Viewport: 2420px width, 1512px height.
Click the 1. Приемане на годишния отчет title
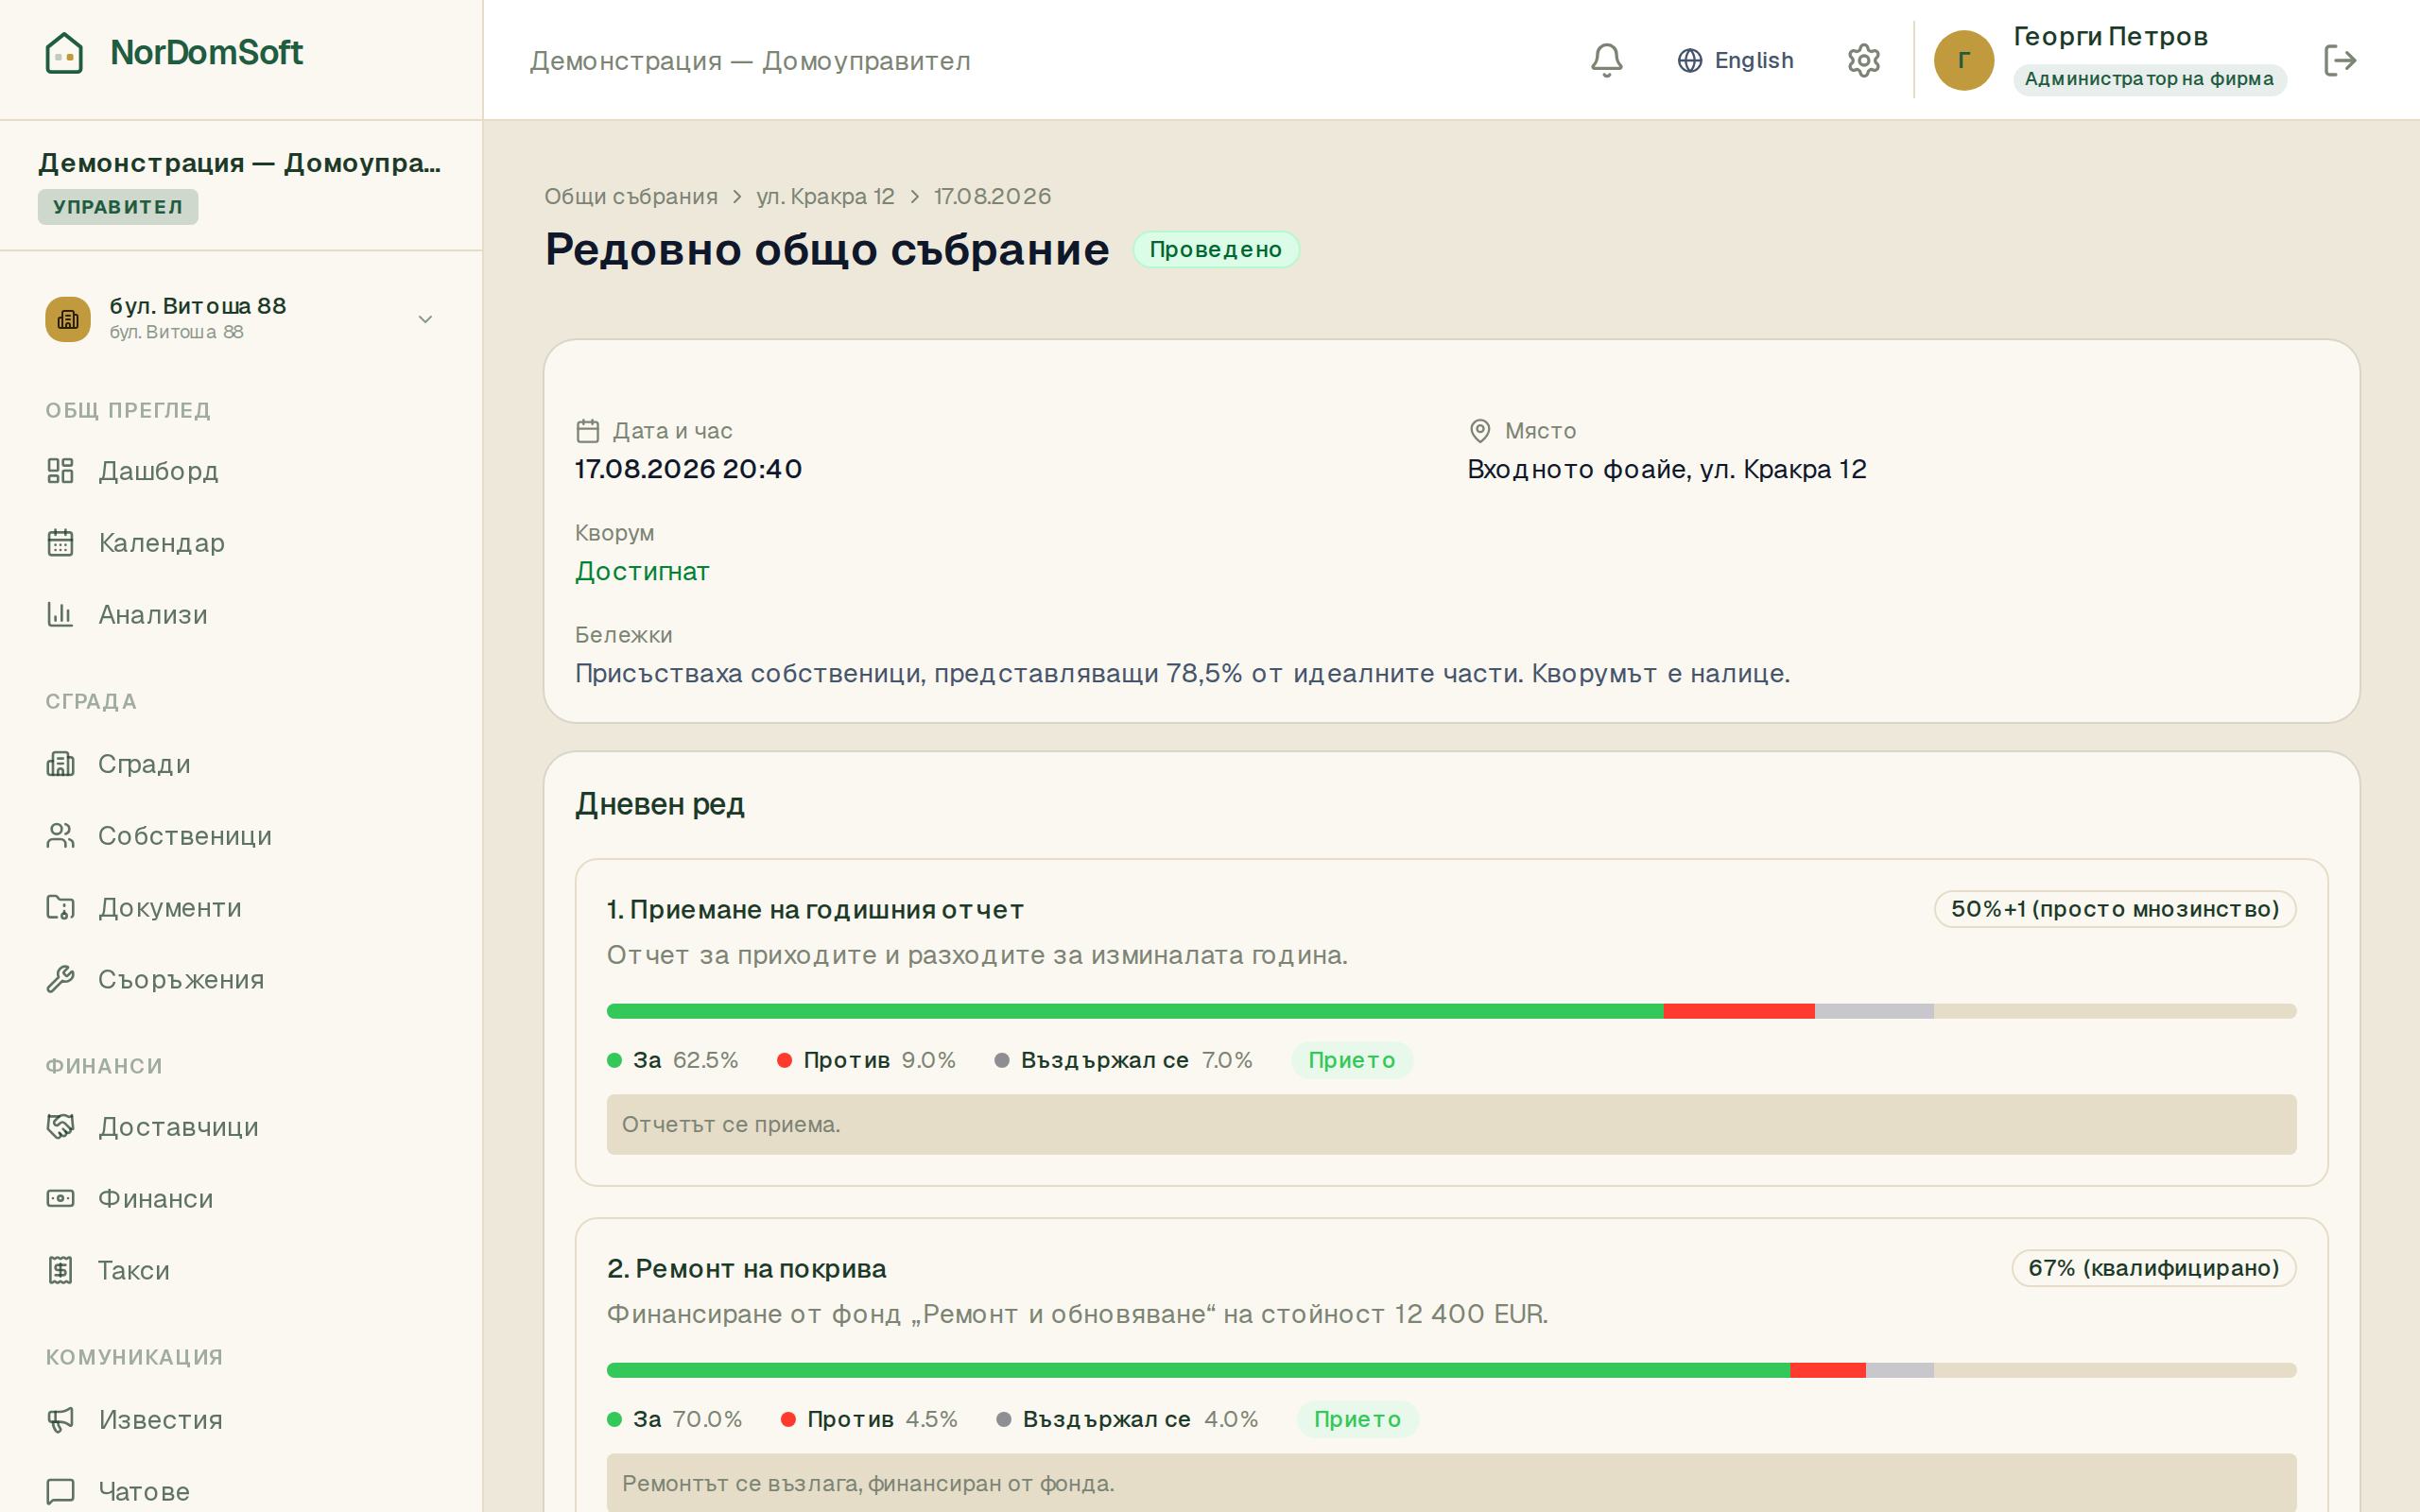pos(815,909)
